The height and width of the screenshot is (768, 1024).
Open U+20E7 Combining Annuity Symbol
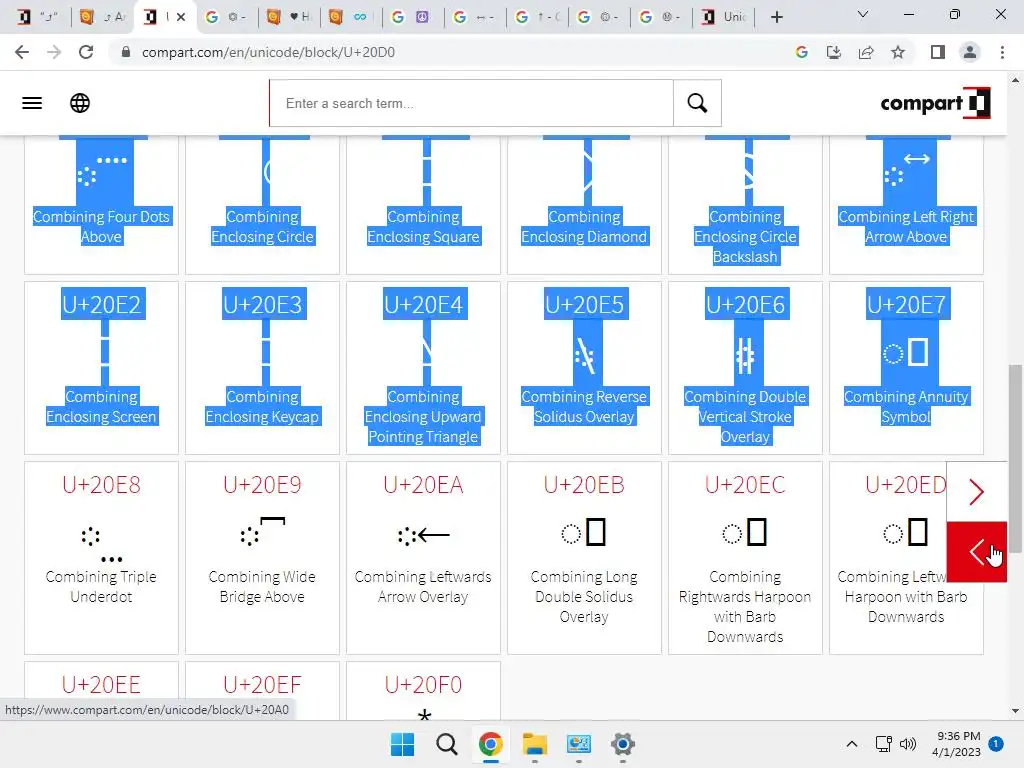coord(906,368)
